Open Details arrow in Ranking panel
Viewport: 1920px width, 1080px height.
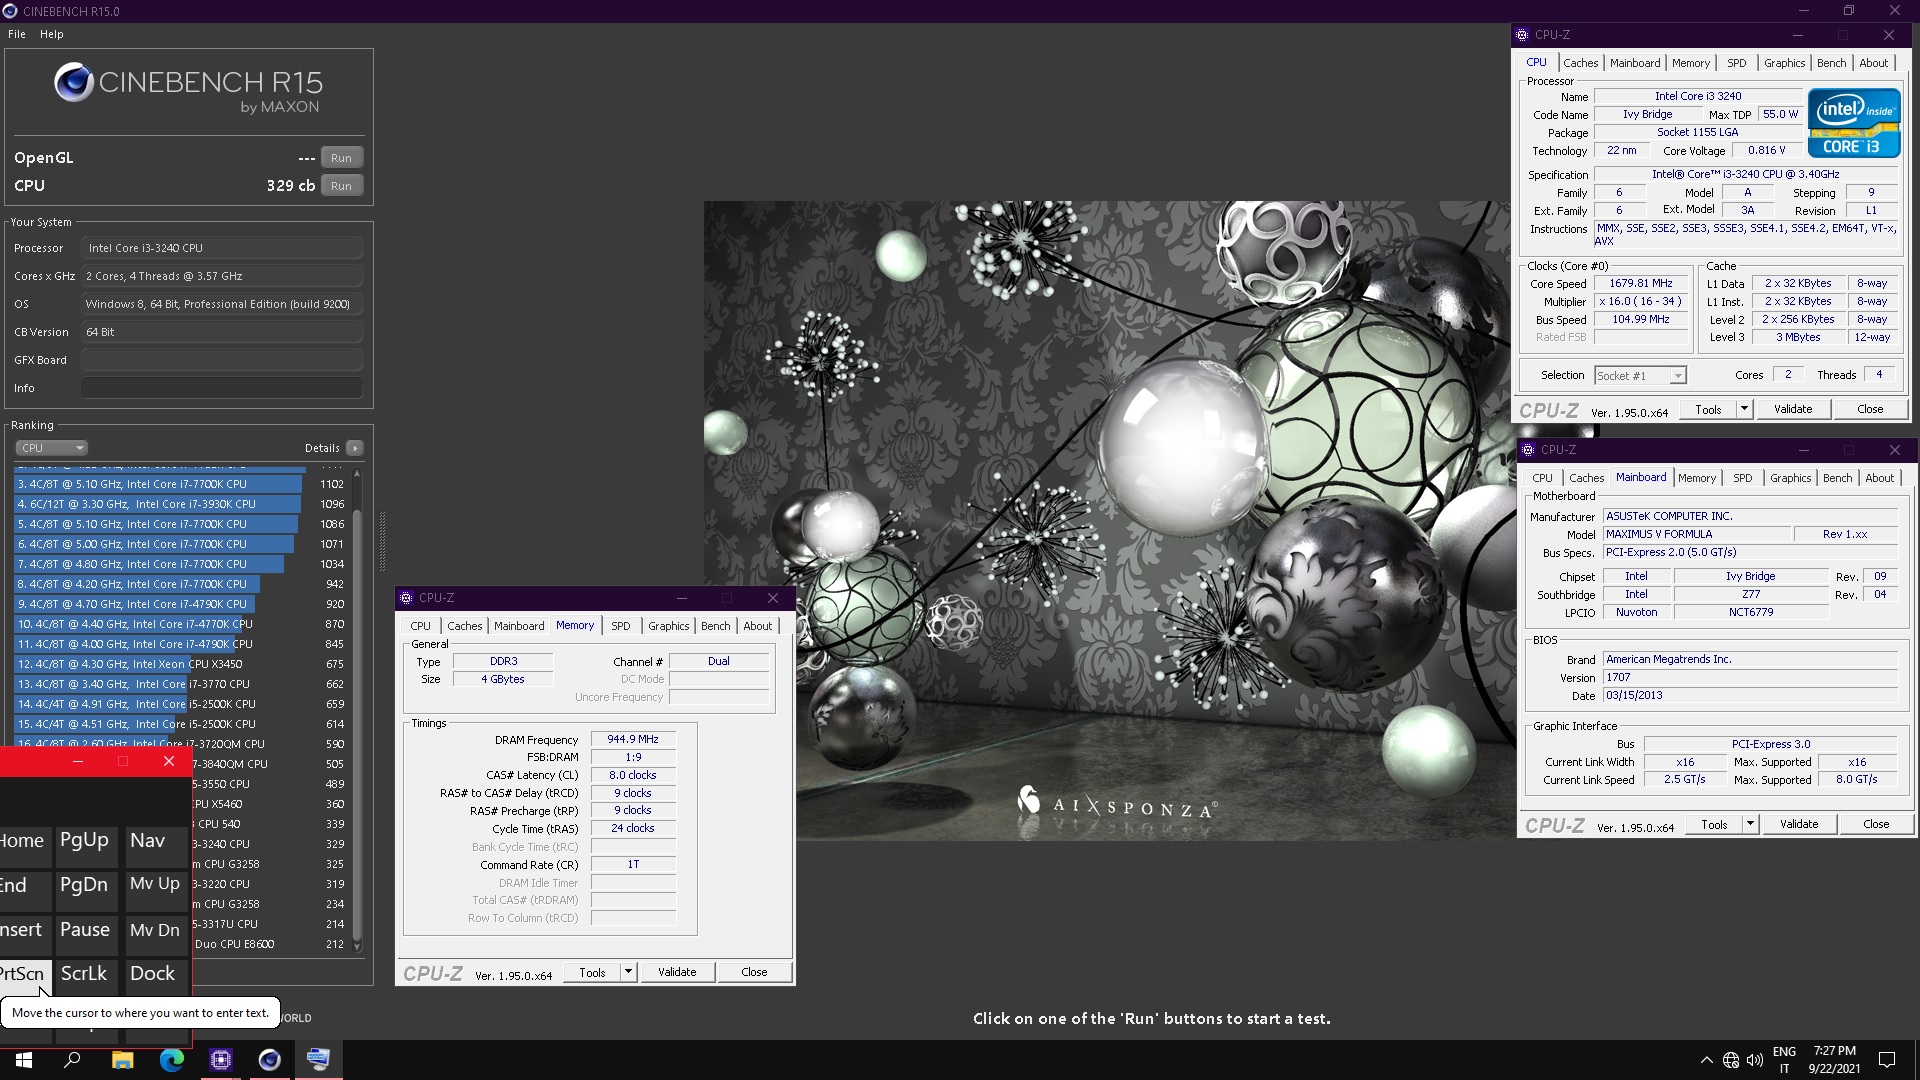[x=355, y=448]
